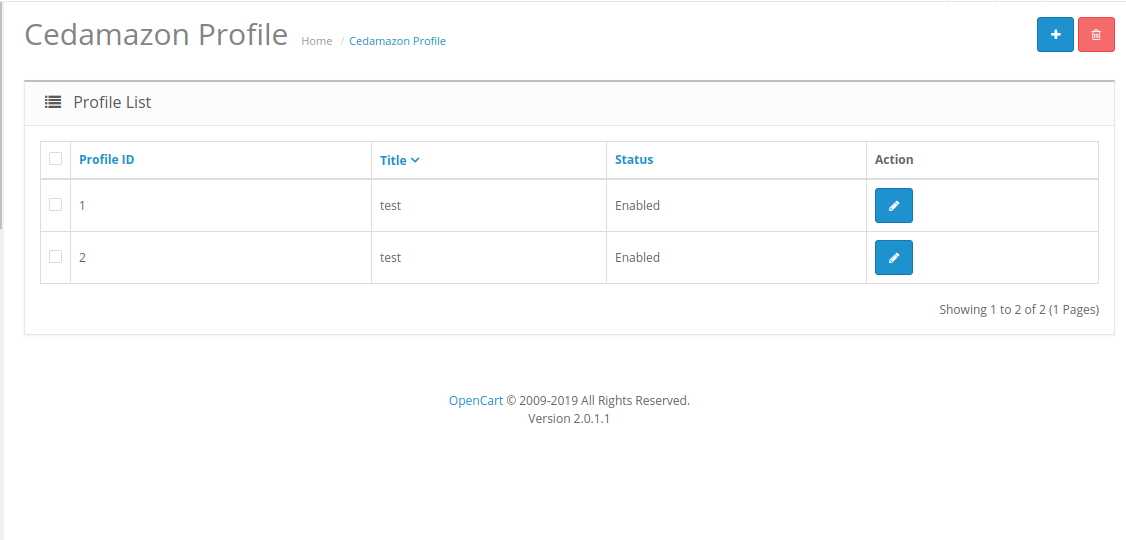
Task: Go to the Home breadcrumb
Action: 316,41
